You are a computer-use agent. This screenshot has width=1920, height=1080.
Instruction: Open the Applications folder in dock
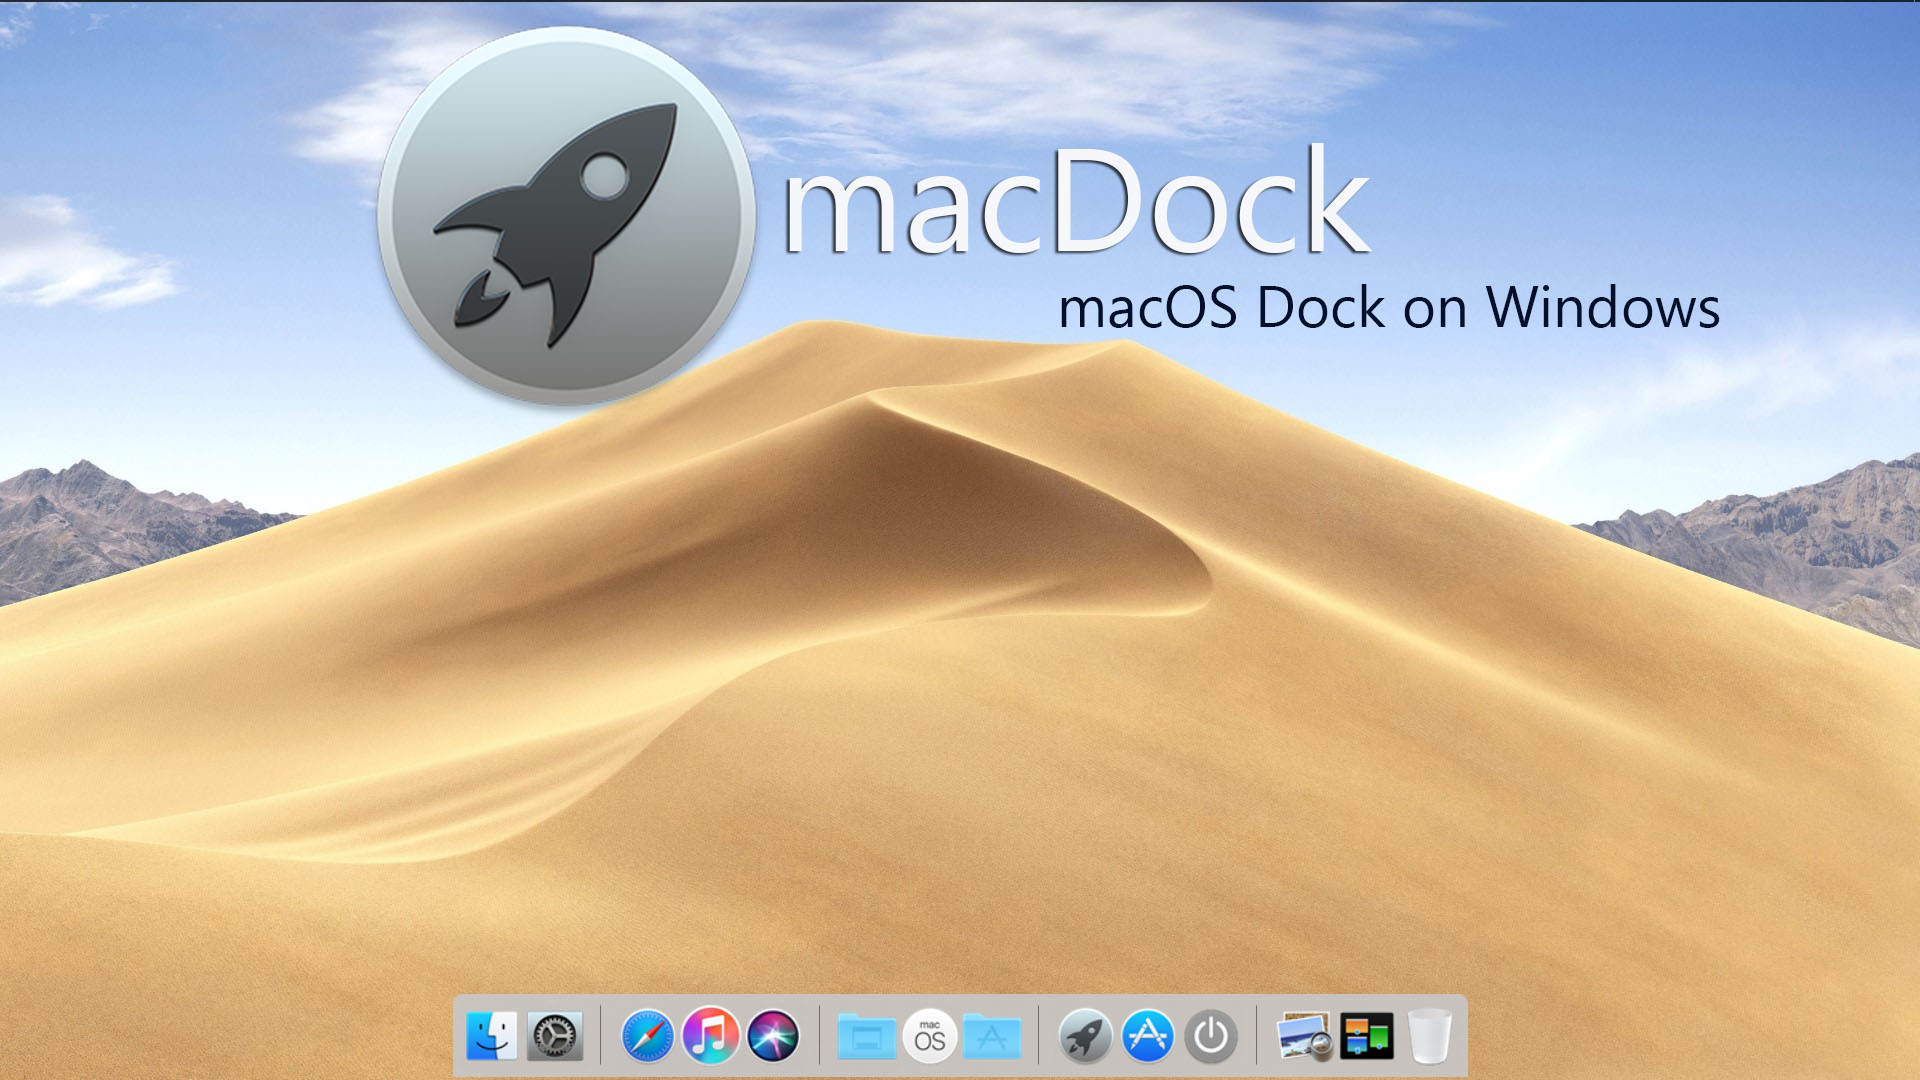tap(991, 1037)
